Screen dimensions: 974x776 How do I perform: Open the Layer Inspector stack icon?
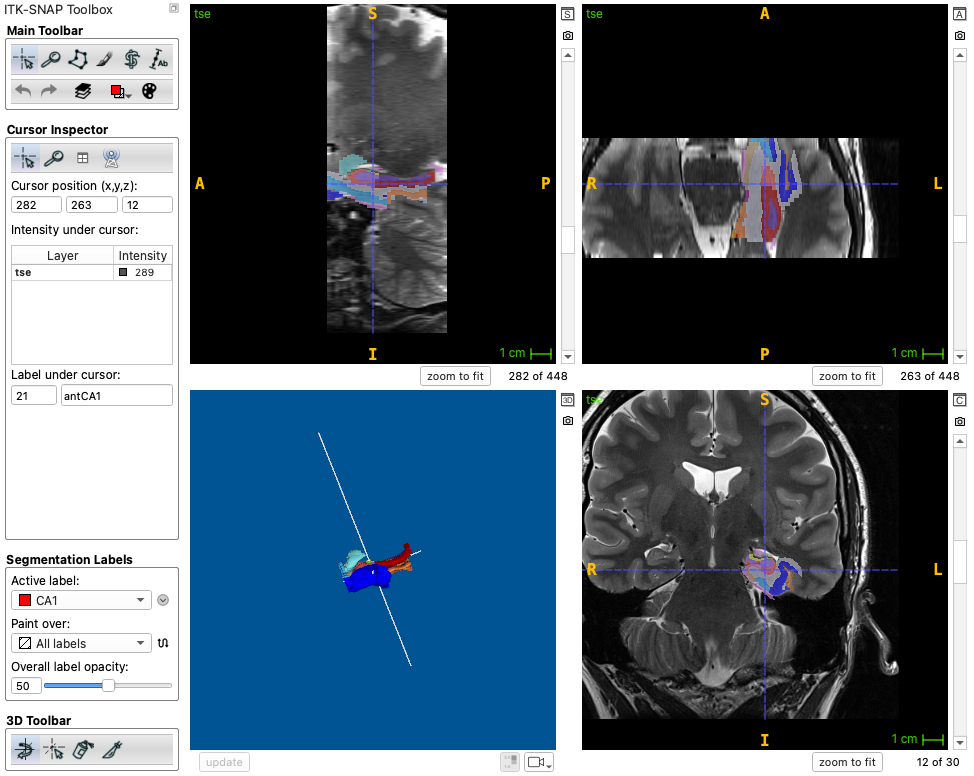(x=83, y=91)
